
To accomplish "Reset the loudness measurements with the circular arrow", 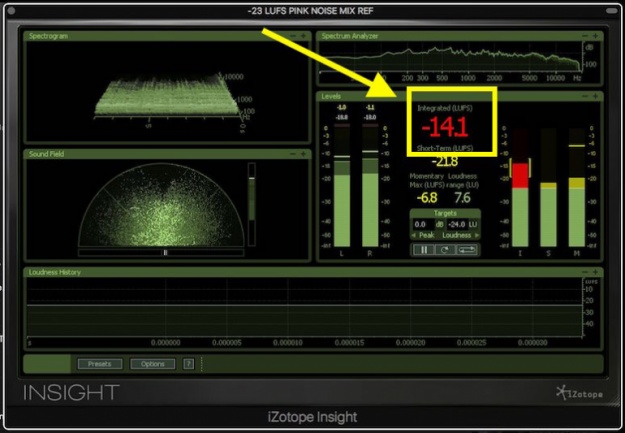I will tap(445, 250).
